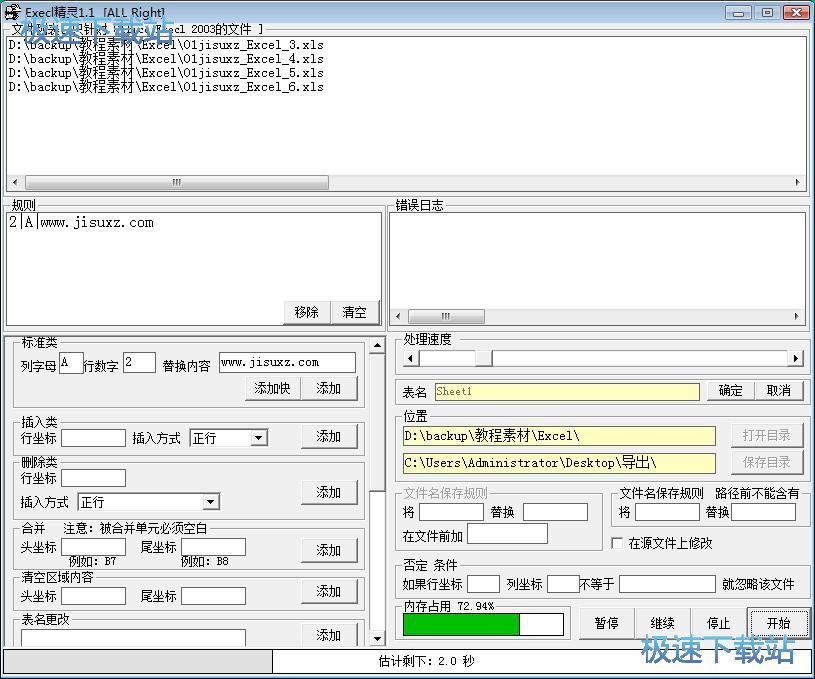Click 添加 in the 删除类 group

pyautogui.click(x=329, y=492)
